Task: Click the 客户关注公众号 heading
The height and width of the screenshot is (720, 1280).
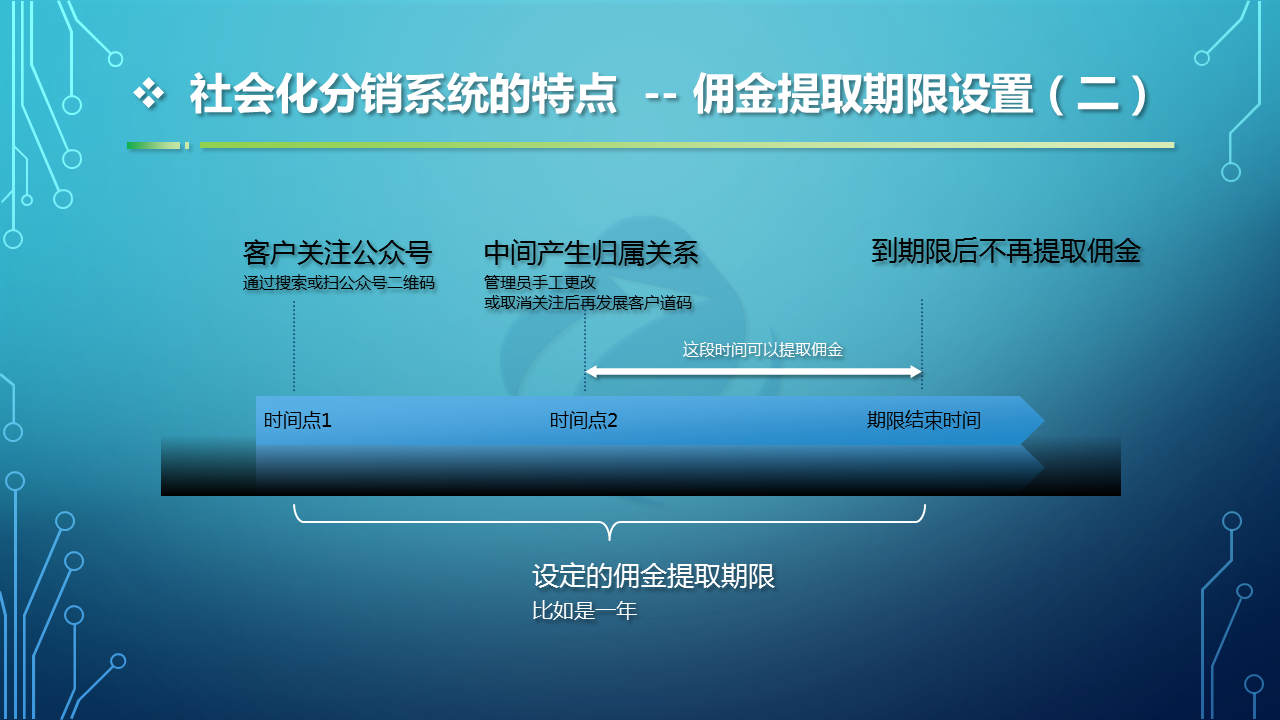Action: (337, 253)
